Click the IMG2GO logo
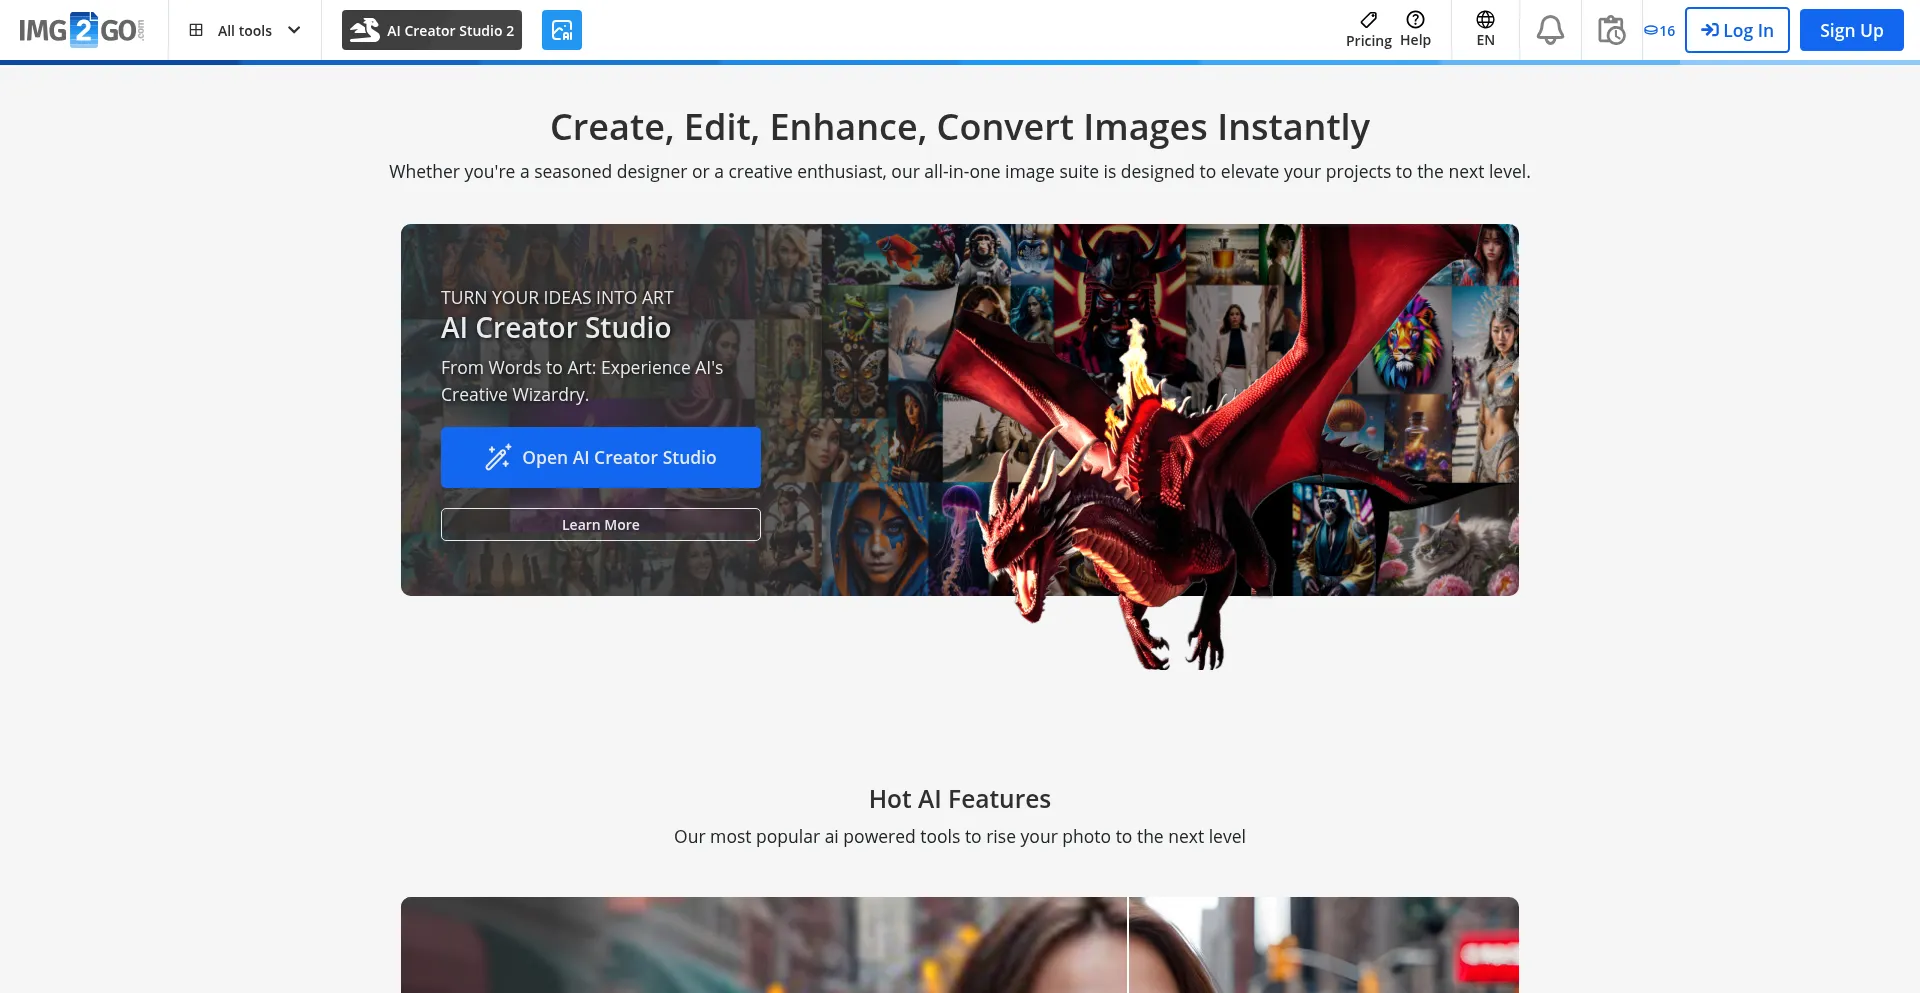This screenshot has height=993, width=1920. coord(81,30)
